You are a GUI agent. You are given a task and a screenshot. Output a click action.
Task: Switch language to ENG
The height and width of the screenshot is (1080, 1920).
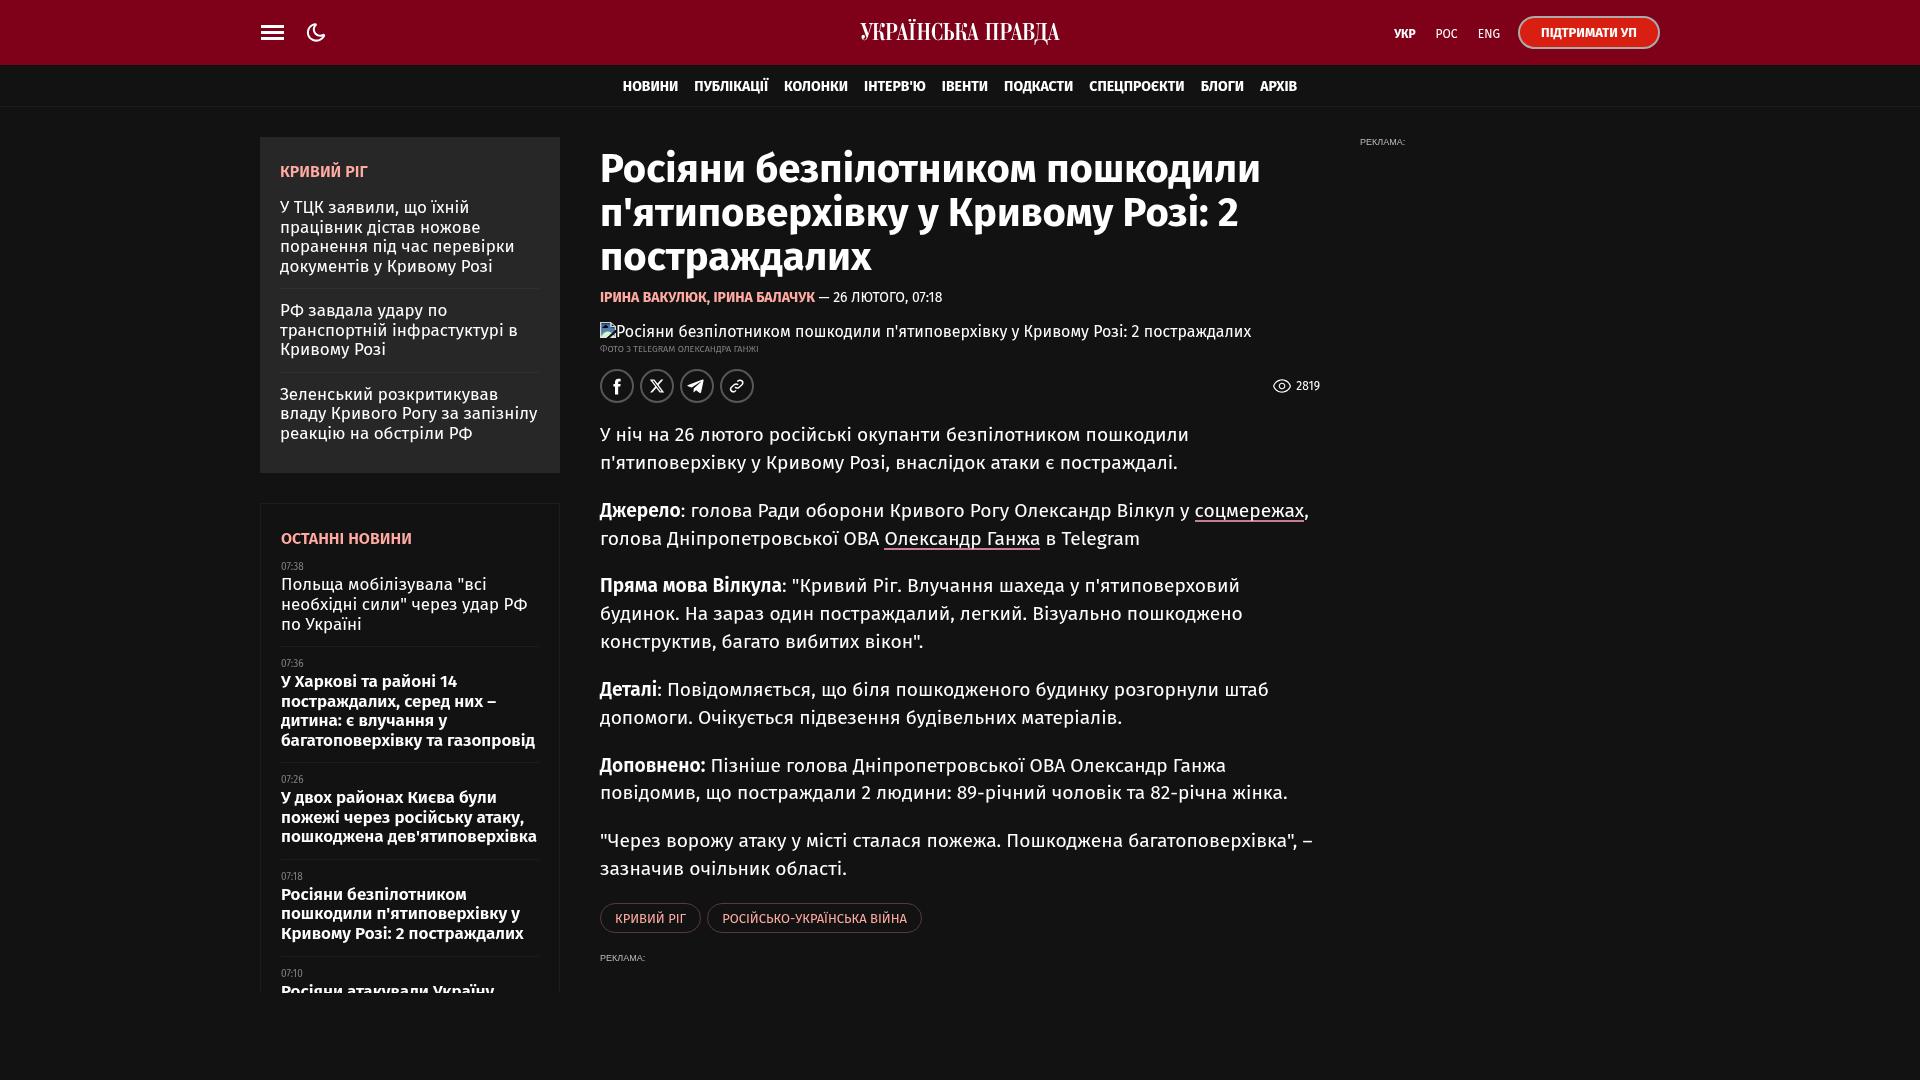coord(1488,34)
